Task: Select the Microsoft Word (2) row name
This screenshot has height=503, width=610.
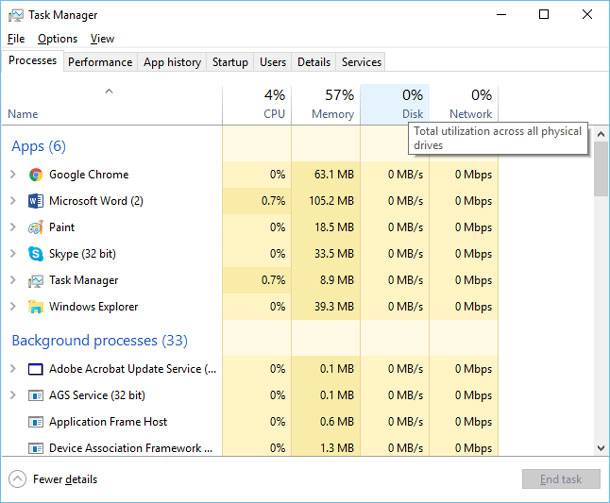Action: click(96, 201)
